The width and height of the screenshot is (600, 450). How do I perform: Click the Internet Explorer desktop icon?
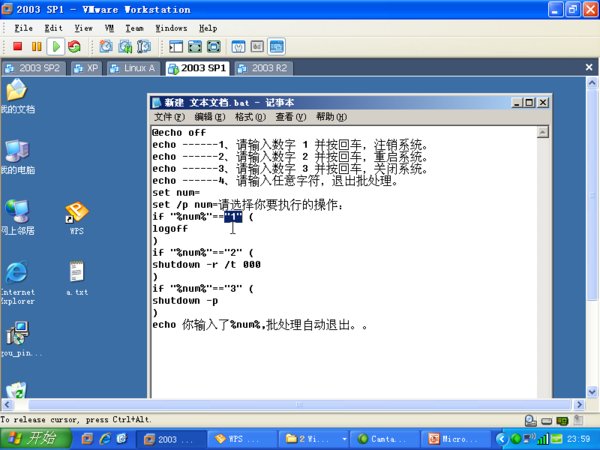17,282
